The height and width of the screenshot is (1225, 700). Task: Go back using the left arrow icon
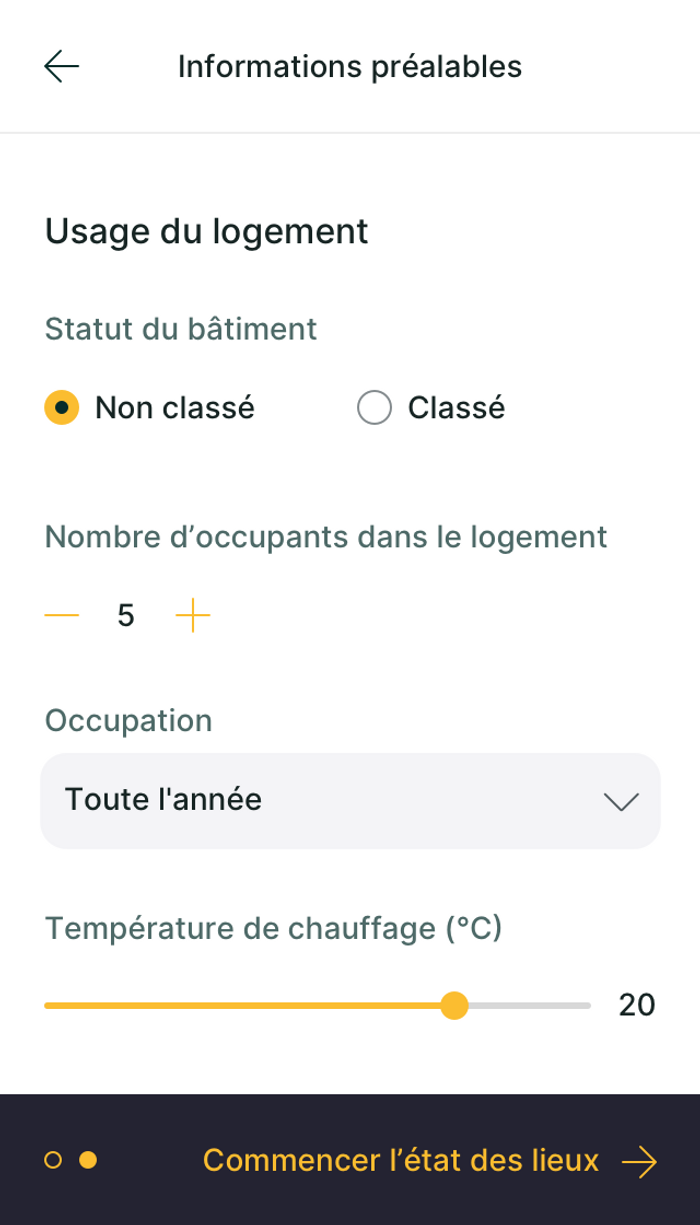tap(61, 67)
